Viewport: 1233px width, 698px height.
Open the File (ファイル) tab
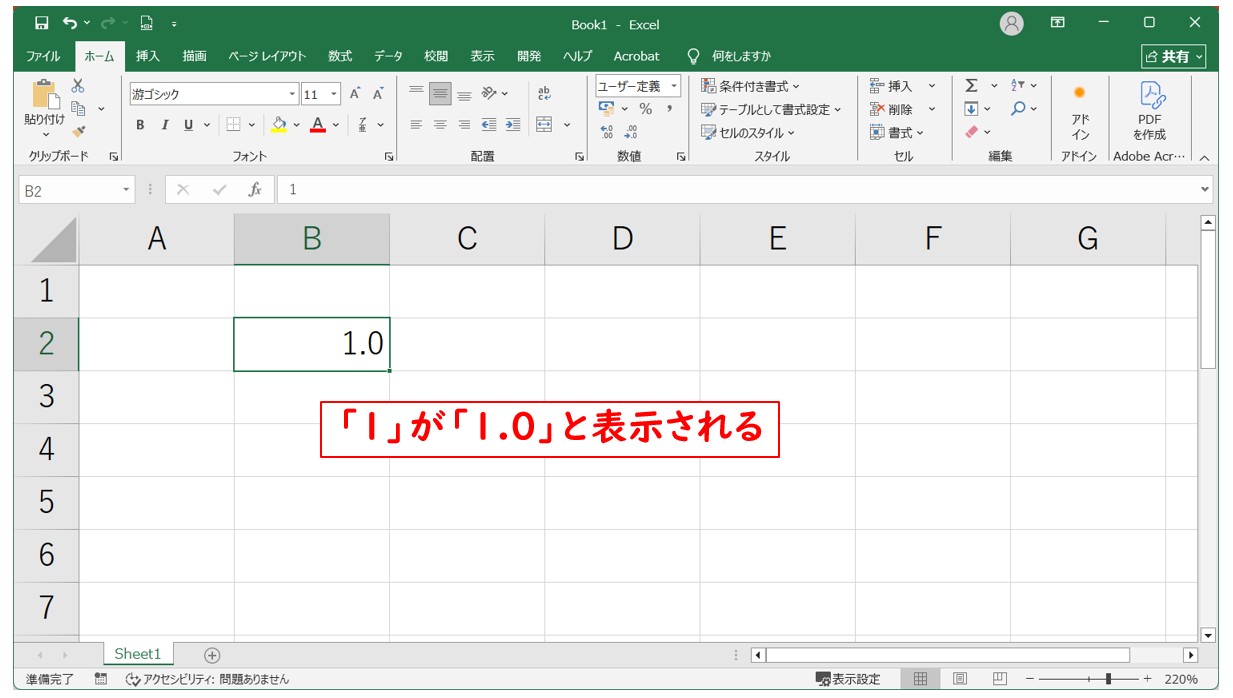pos(43,56)
